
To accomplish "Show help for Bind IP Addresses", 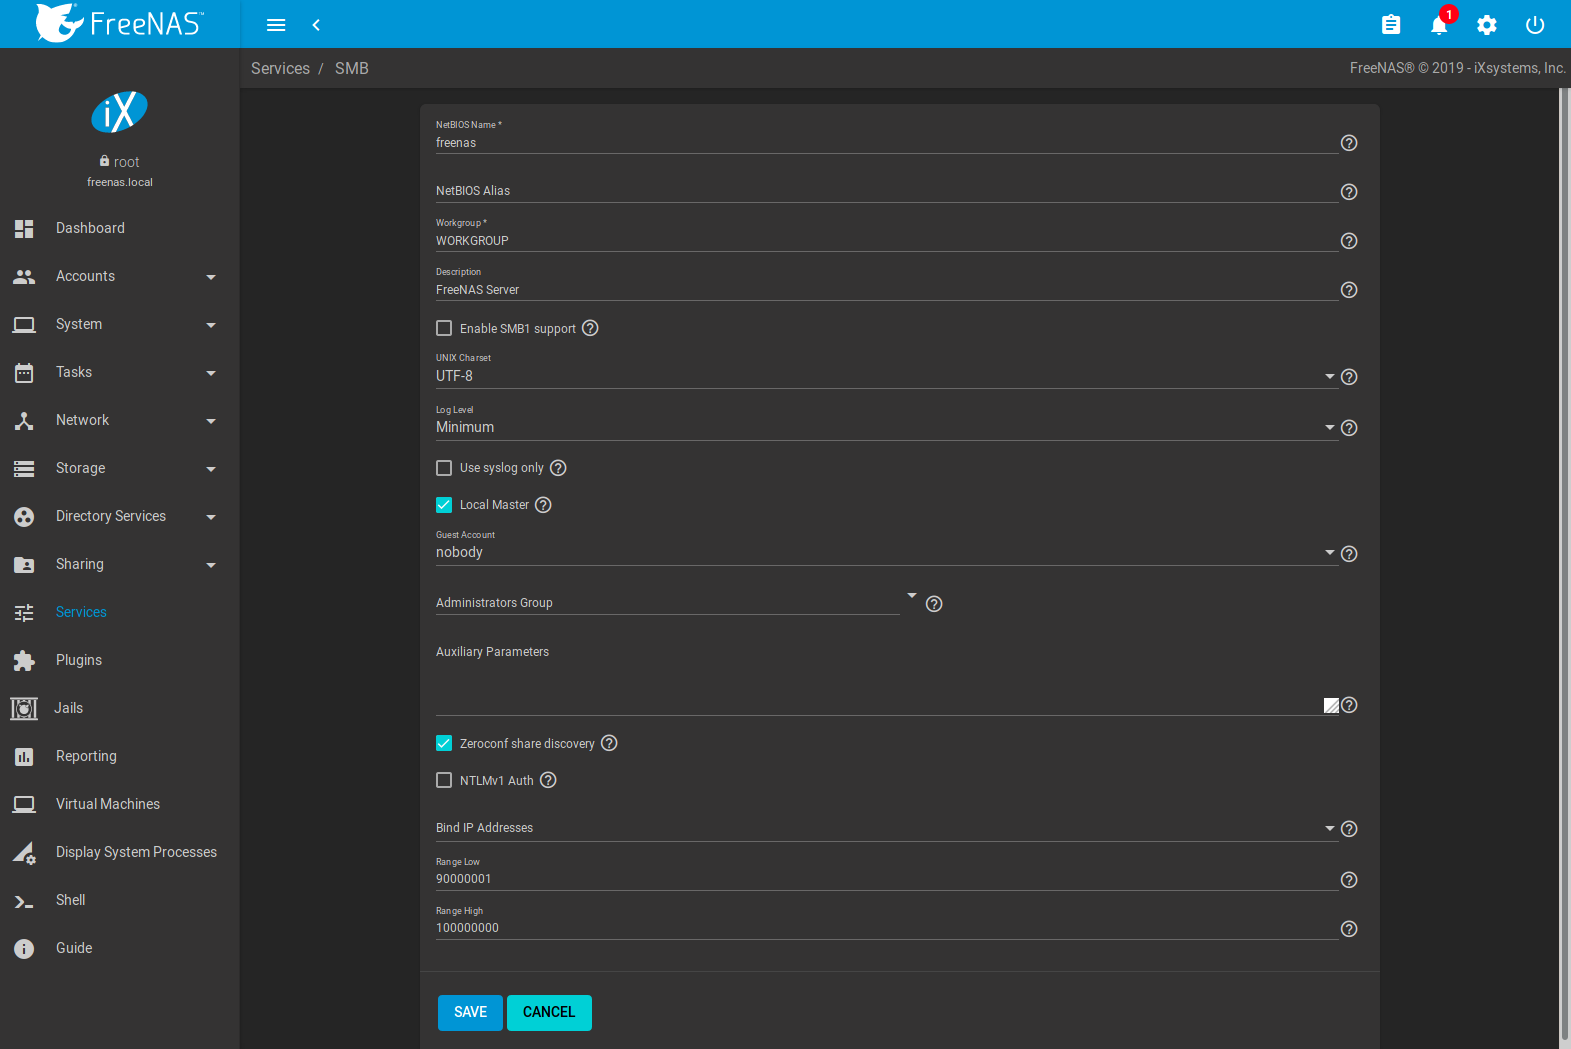I will (1349, 829).
